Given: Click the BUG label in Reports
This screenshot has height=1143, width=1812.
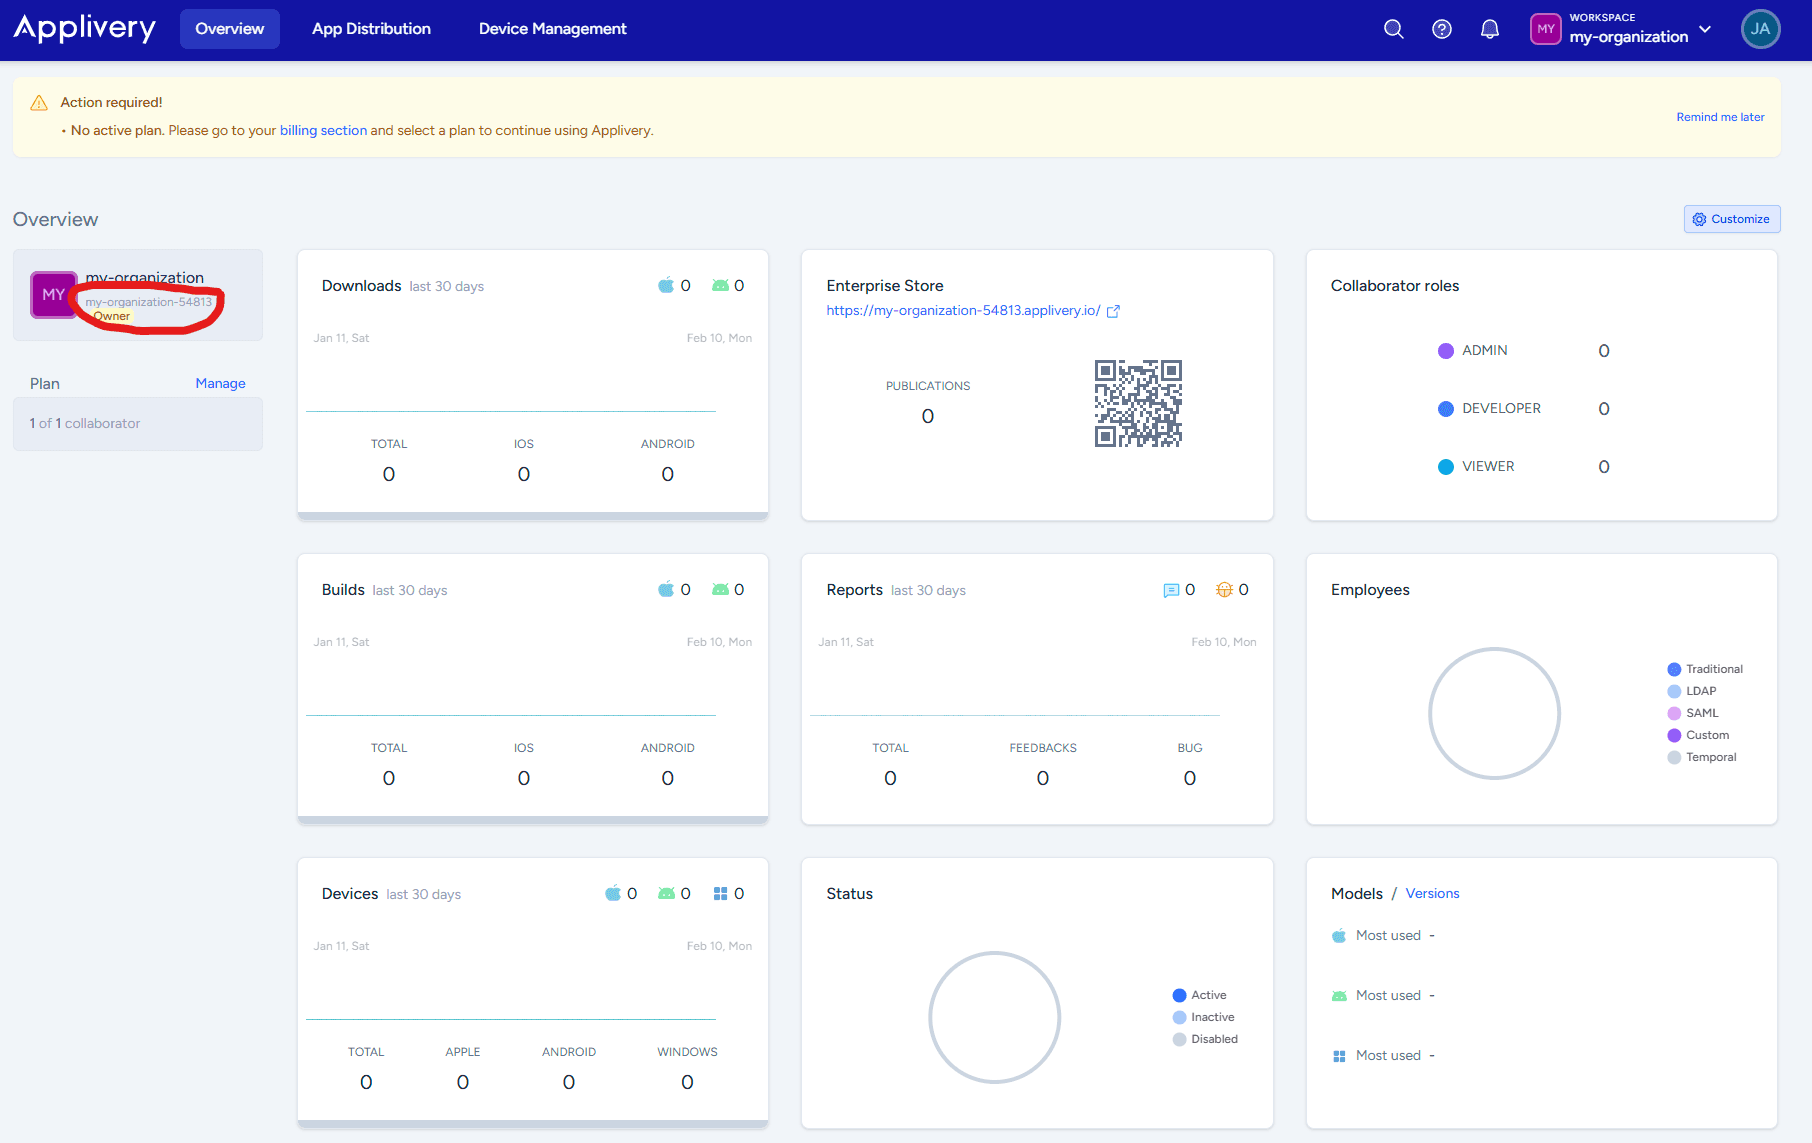Looking at the screenshot, I should coord(1190,749).
